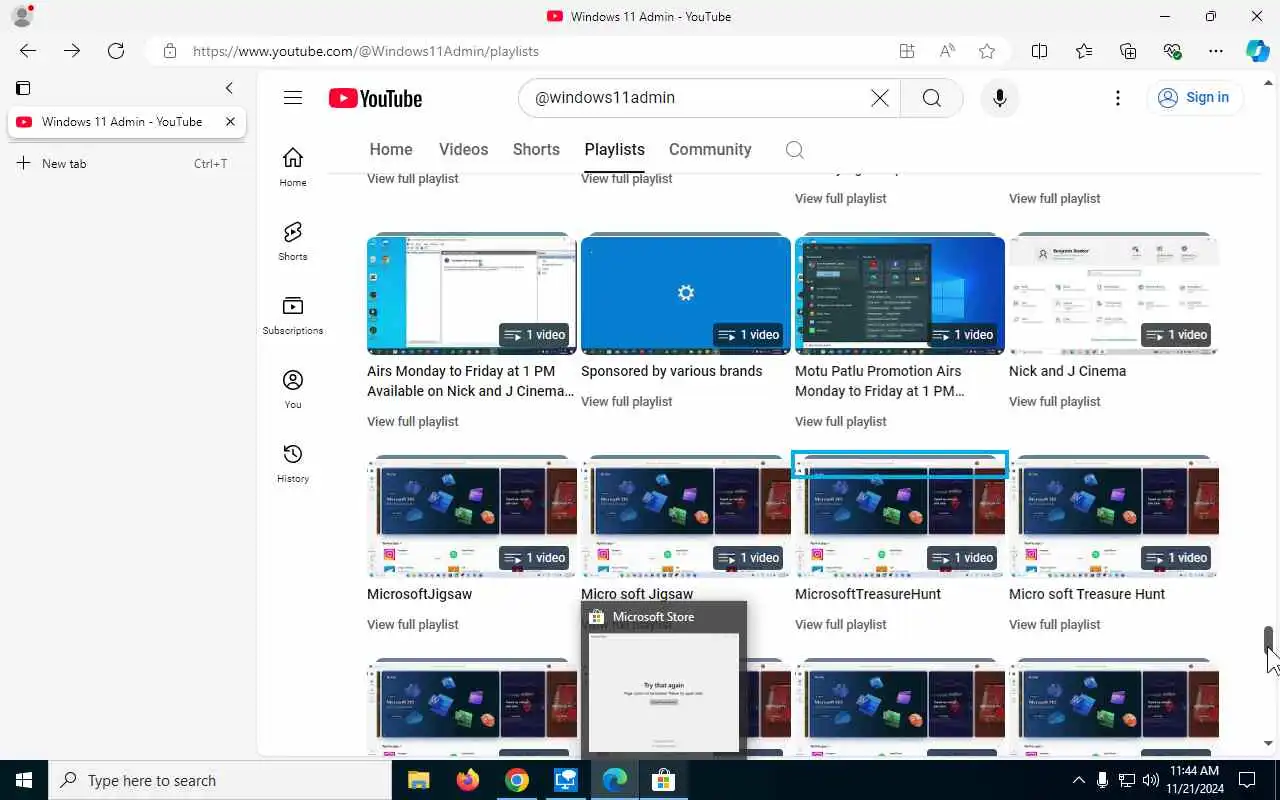This screenshot has width=1280, height=800.
Task: View site information lock icon
Action: (170, 51)
